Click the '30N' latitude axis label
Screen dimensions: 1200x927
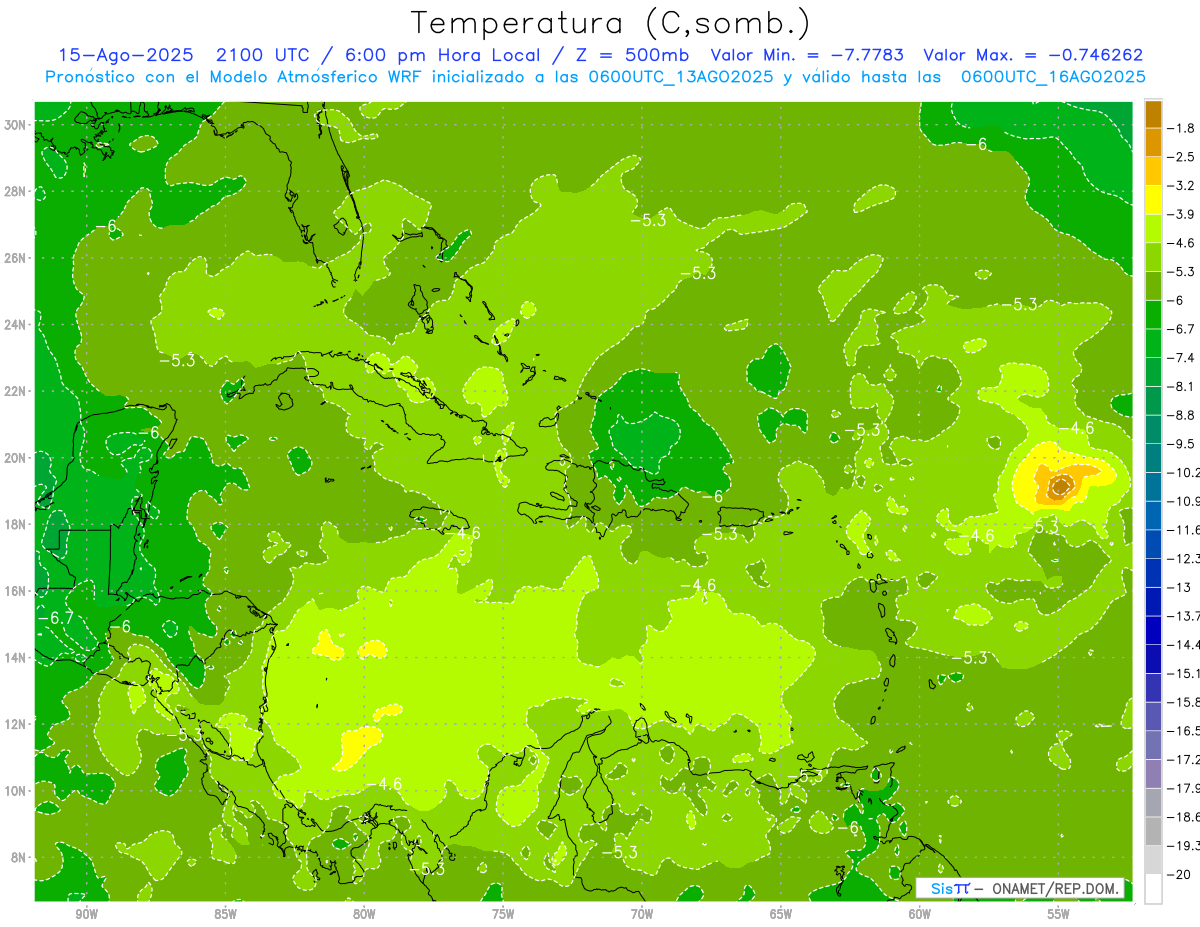[15, 125]
